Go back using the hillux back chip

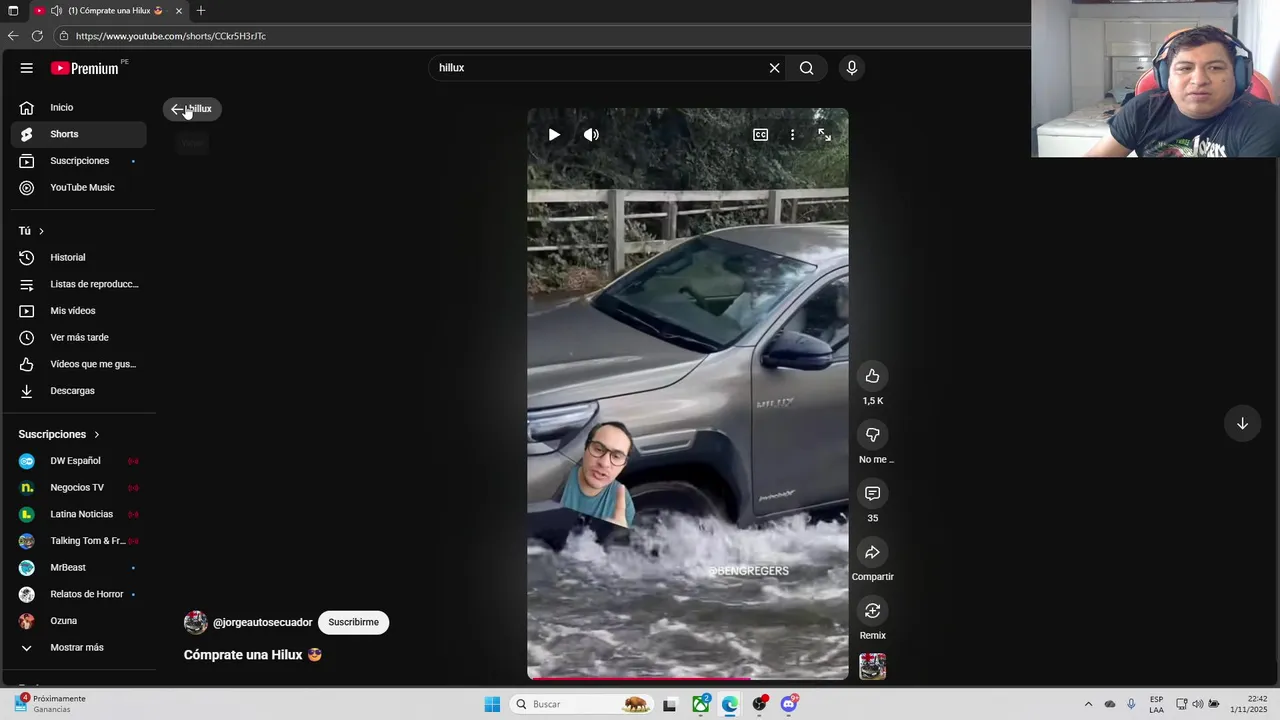tap(192, 109)
